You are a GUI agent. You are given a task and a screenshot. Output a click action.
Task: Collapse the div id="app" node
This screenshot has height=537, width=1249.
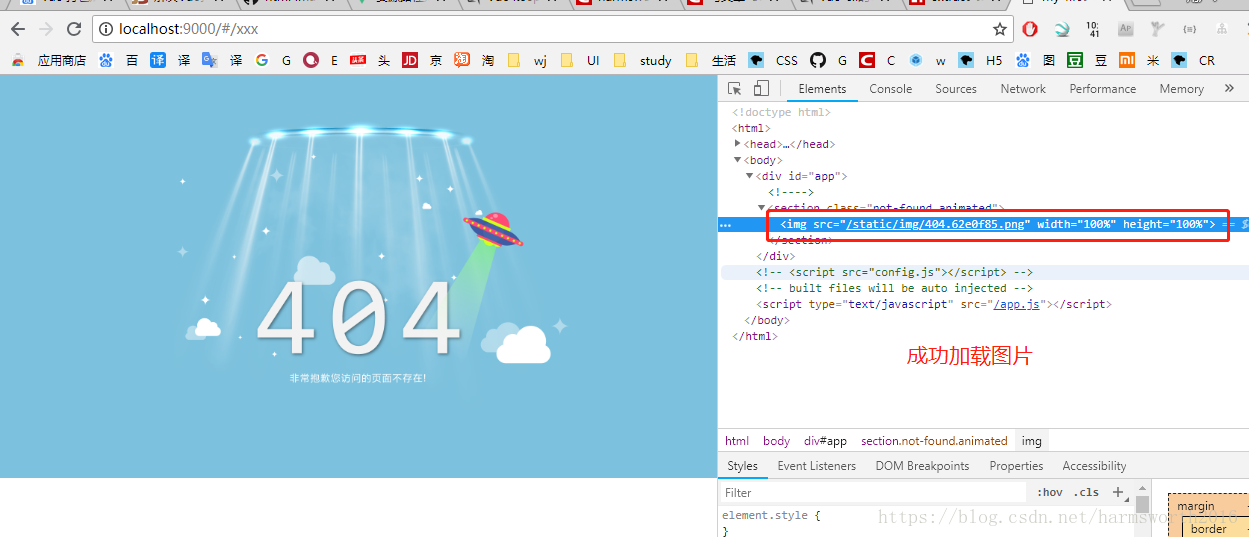[750, 176]
